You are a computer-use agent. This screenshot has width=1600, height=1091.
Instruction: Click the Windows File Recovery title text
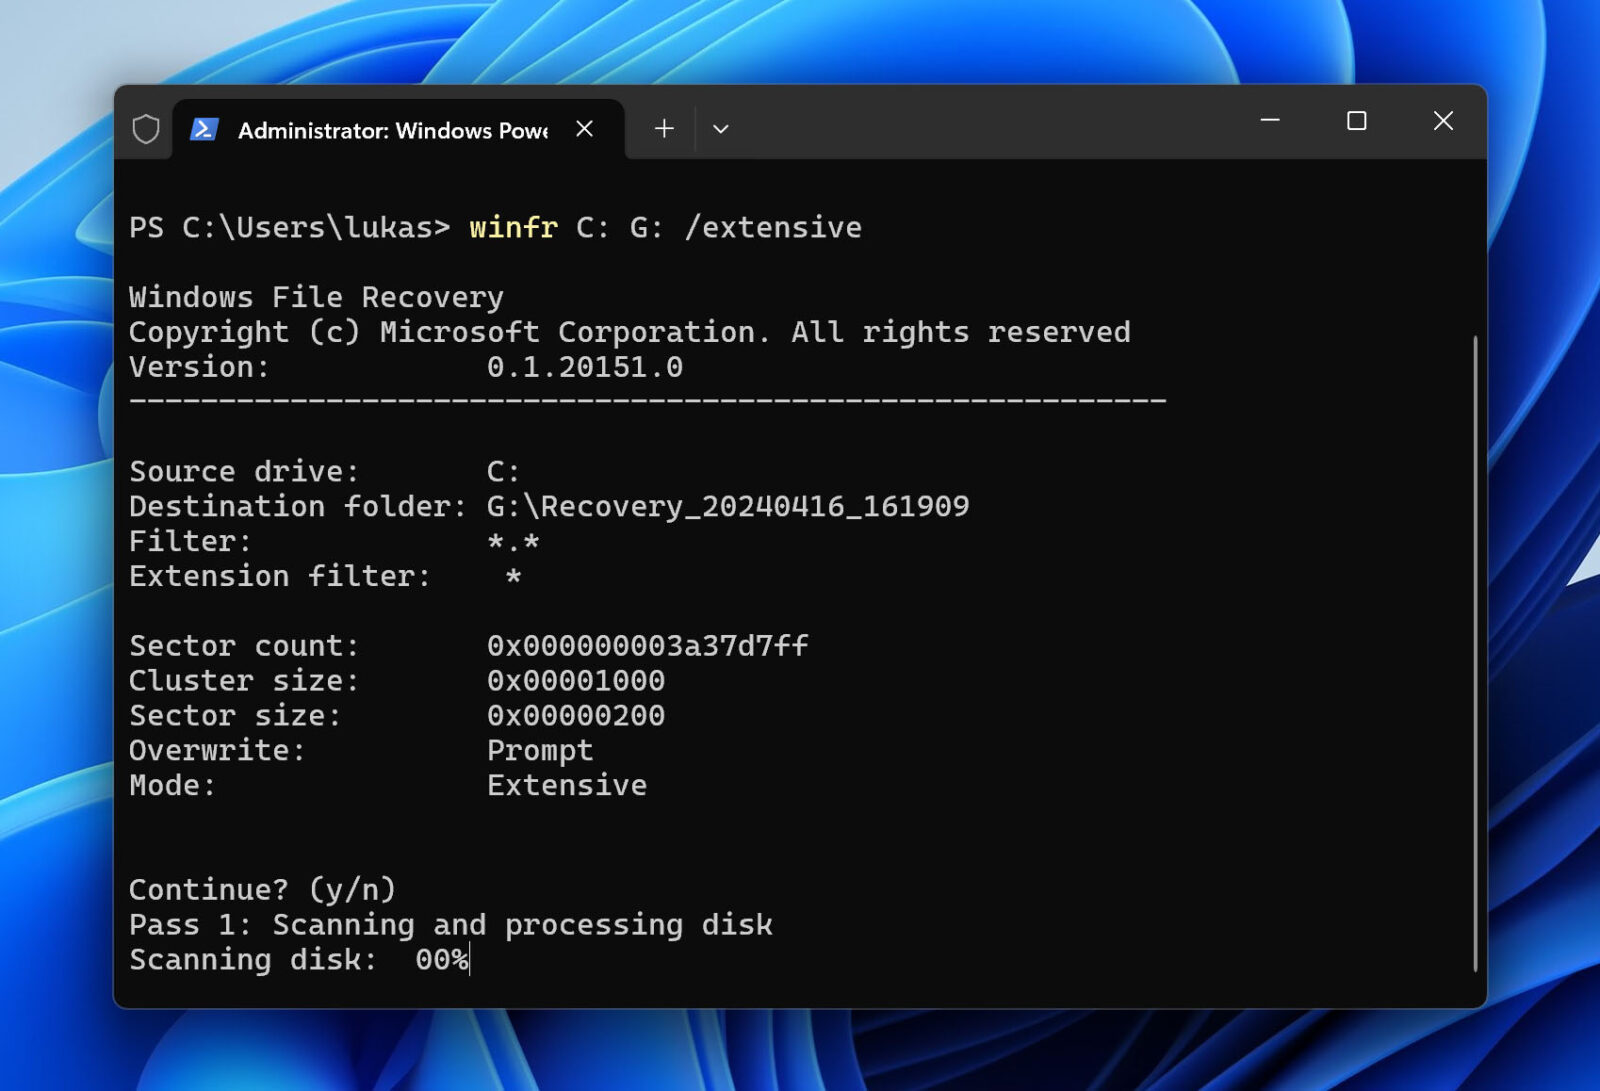315,296
